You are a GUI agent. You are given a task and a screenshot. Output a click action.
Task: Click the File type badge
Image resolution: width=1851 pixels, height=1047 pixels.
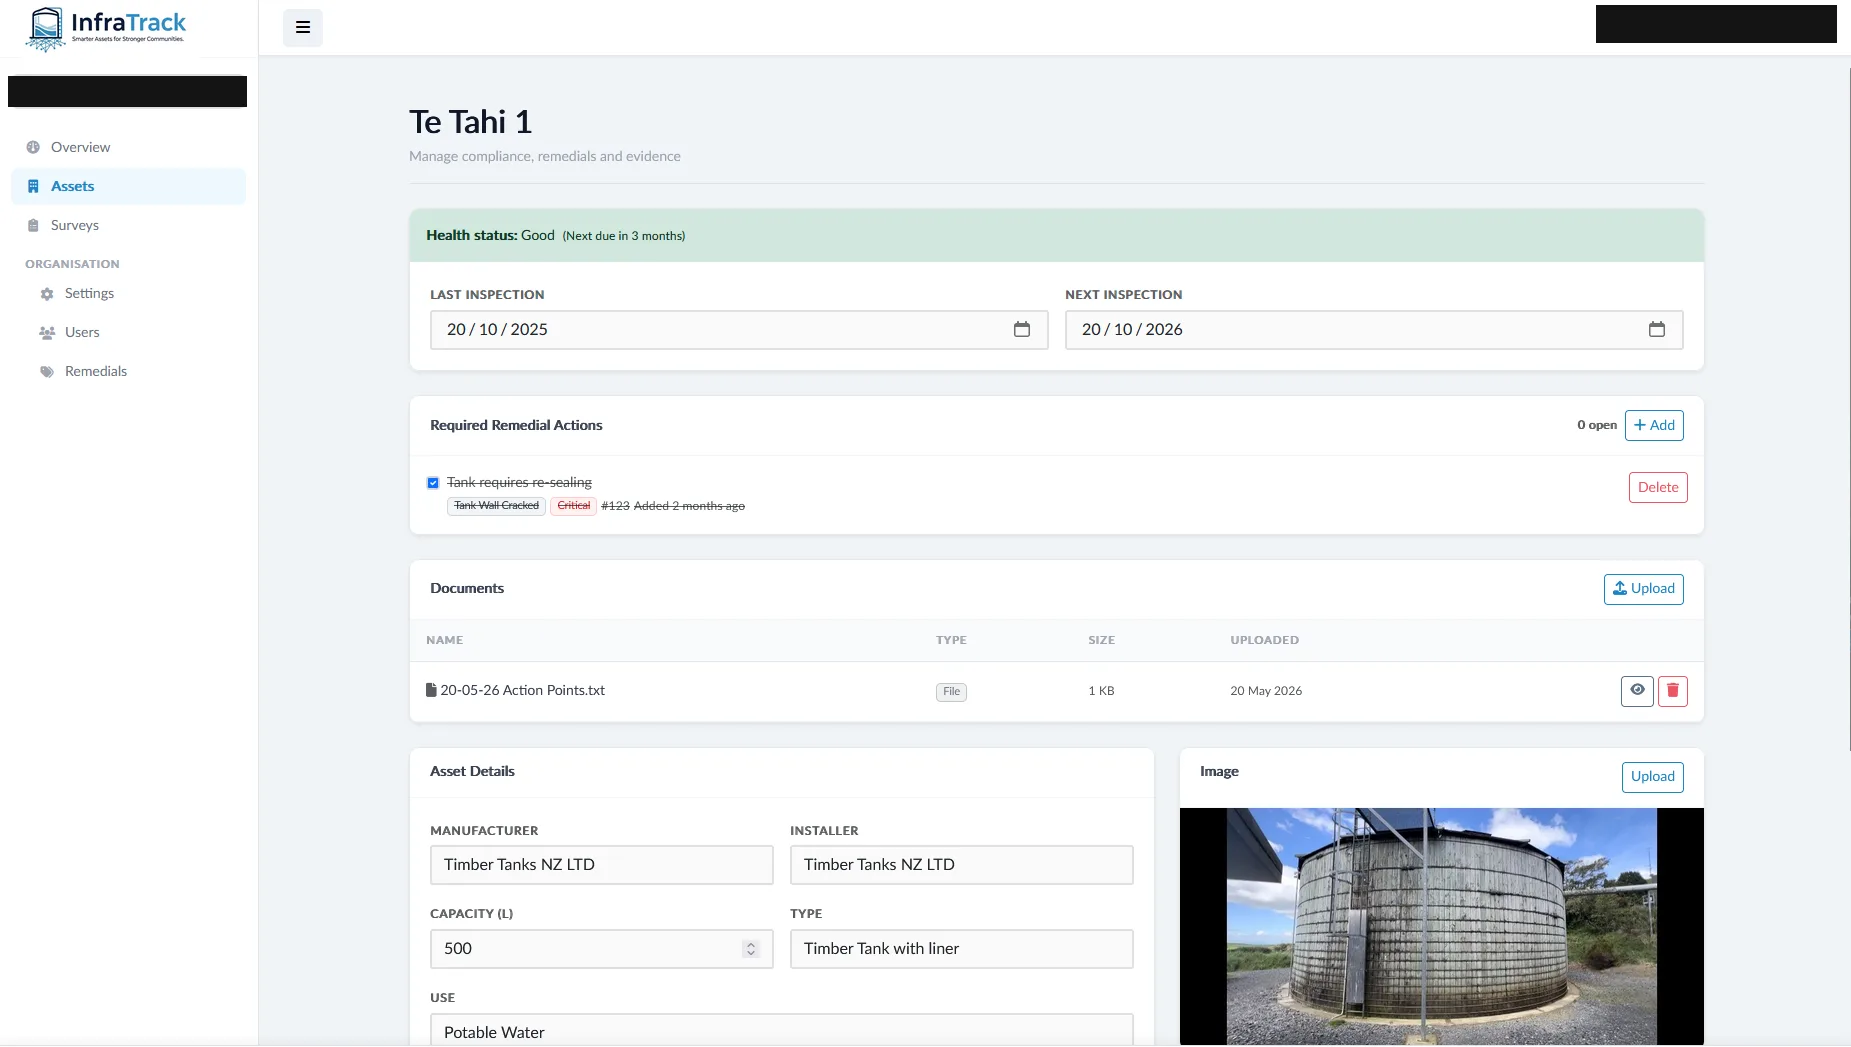951,692
